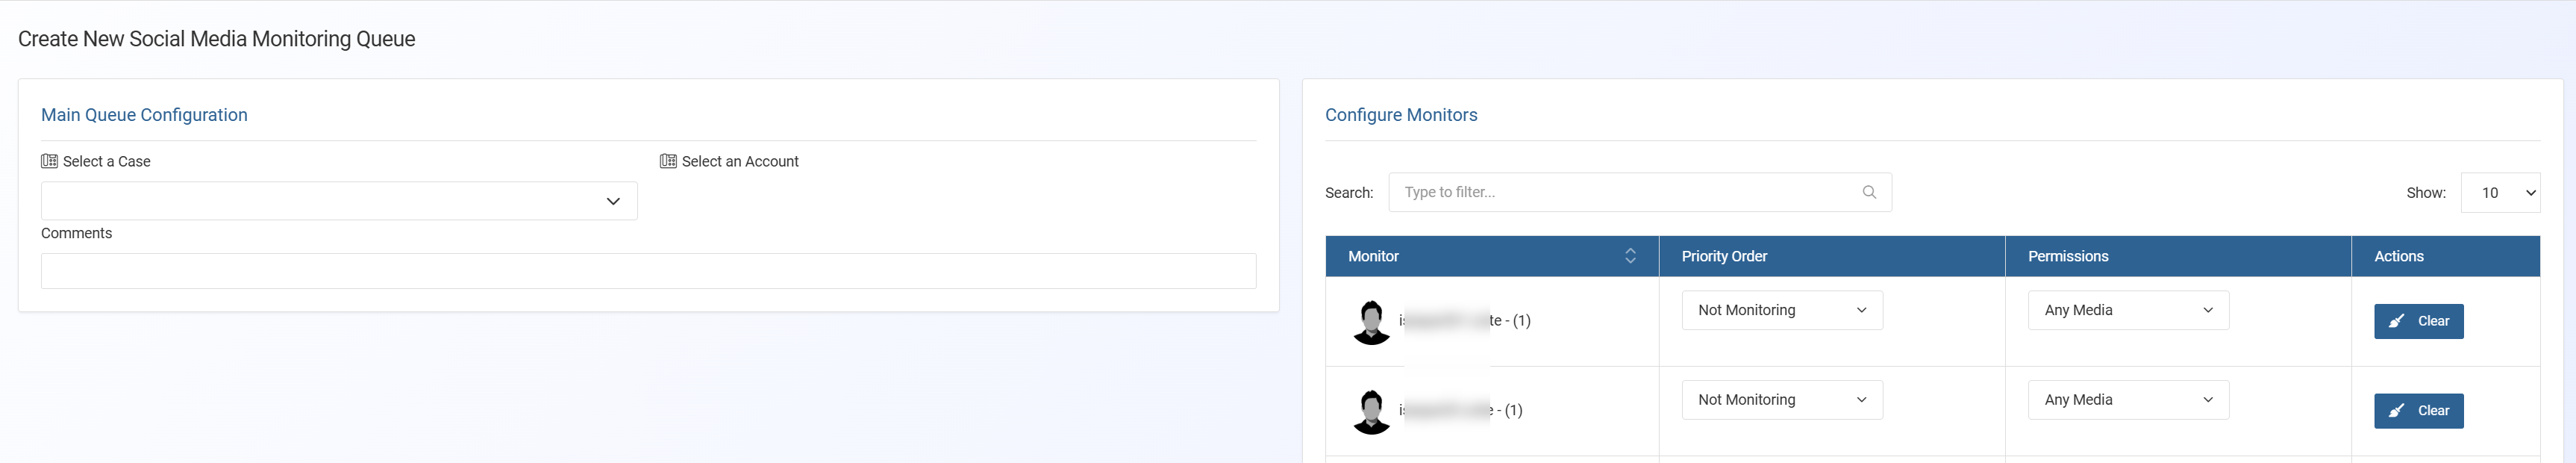Viewport: 2576px width, 463px height.
Task: Click the second monitor's avatar image
Action: 1371,411
